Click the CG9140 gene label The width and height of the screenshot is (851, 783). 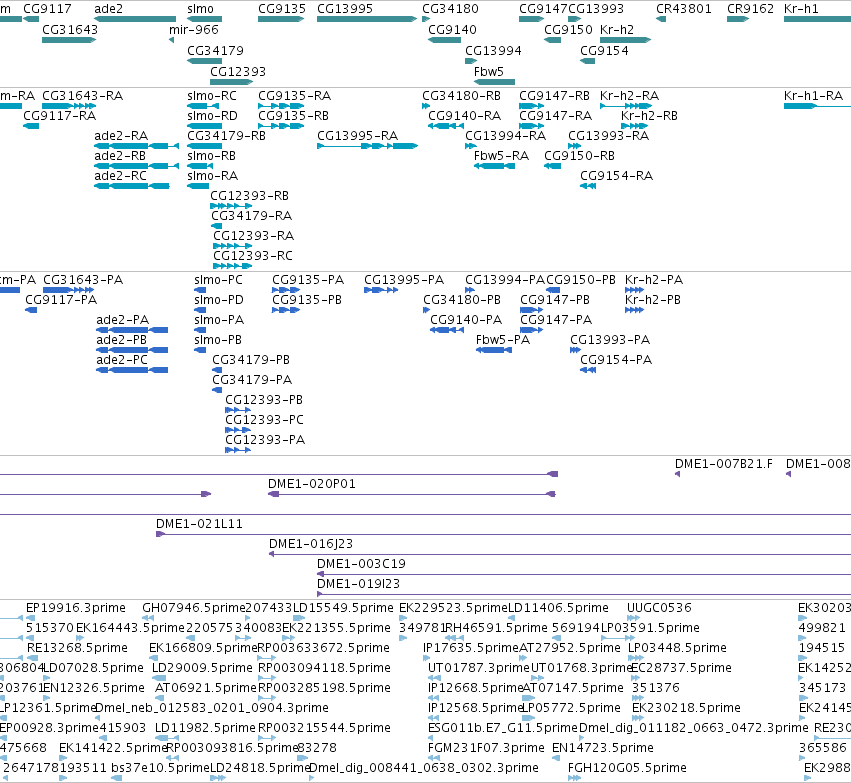452,29
